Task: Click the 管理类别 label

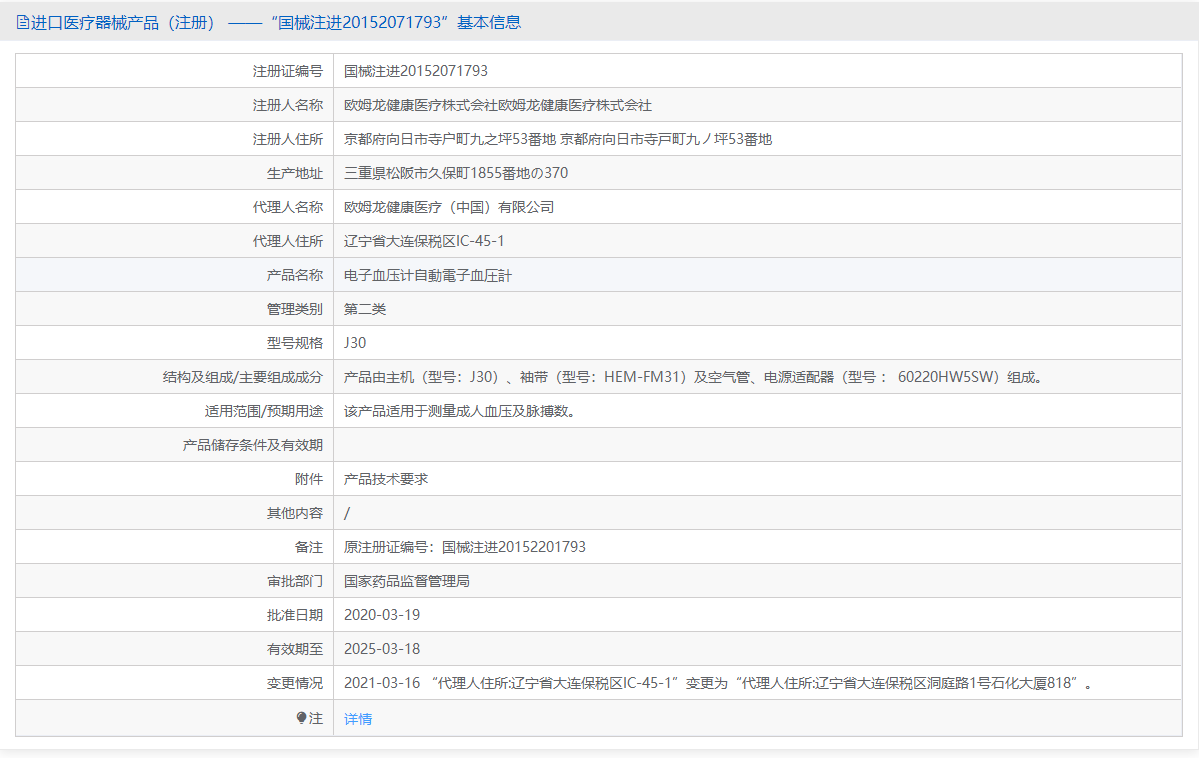Action: (294, 309)
